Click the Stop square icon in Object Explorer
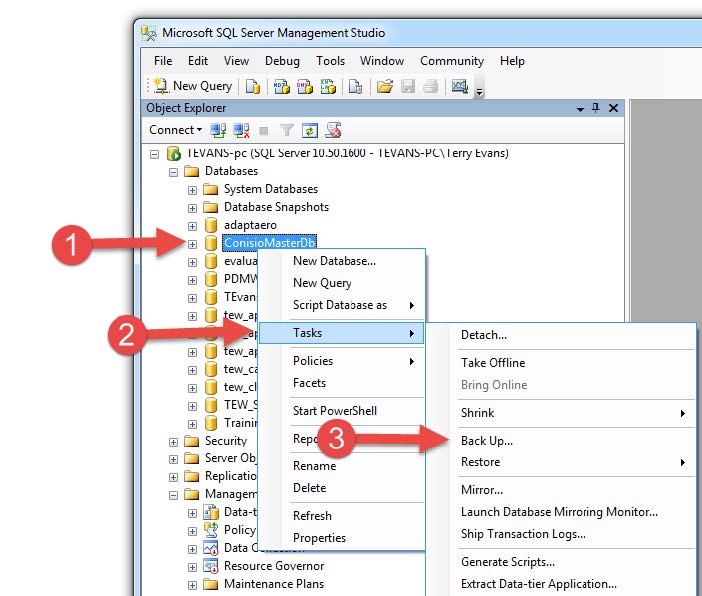Screen dimensions: 702x596 264,131
